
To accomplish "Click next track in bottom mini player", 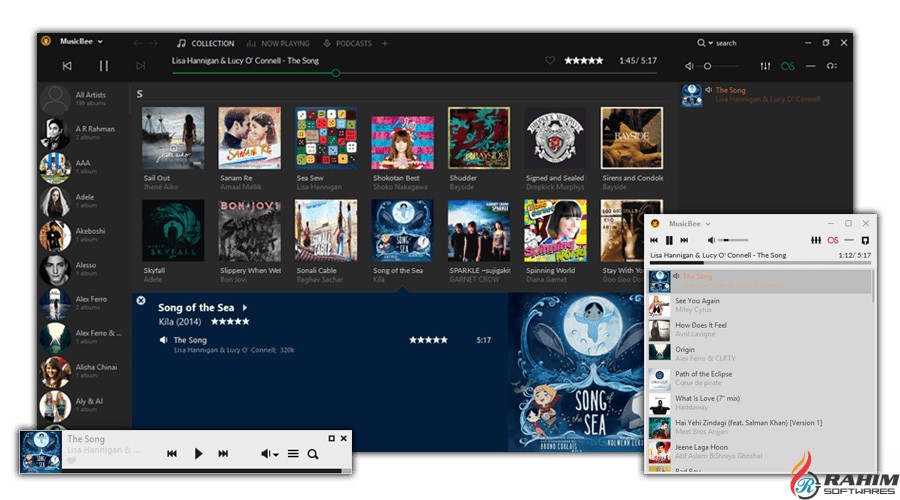I will coord(223,454).
